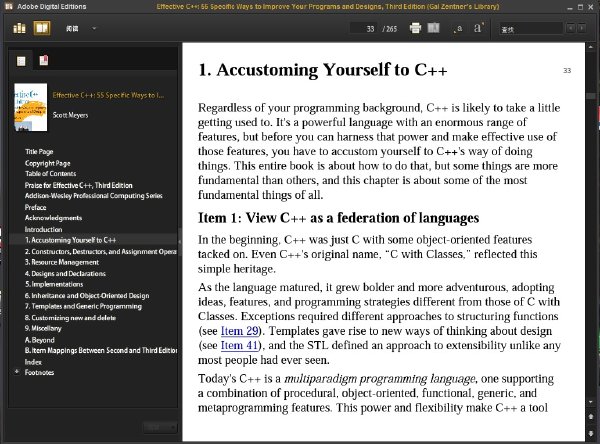Open the Table of Contents panel tab
Viewport: 600px width, 444px height.
pos(21,61)
